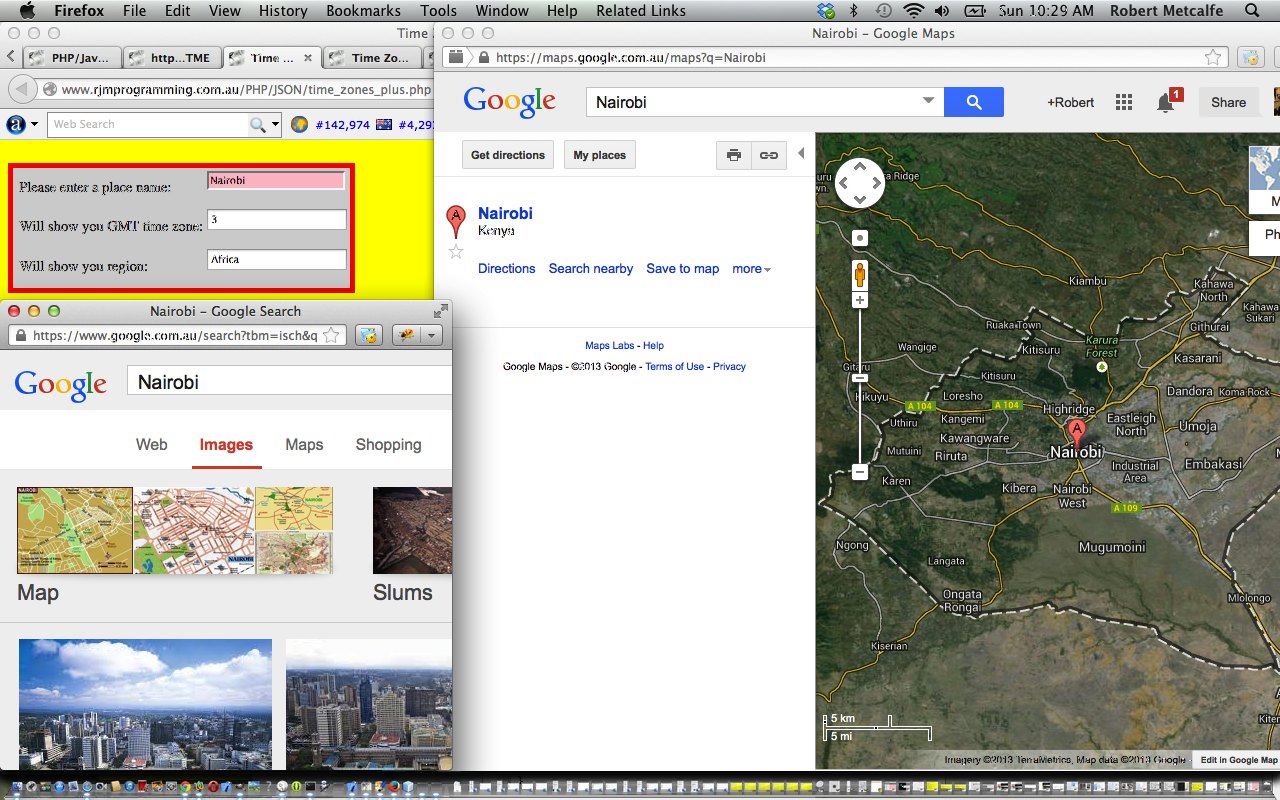
Task: Click the Directions link
Action: point(507,269)
